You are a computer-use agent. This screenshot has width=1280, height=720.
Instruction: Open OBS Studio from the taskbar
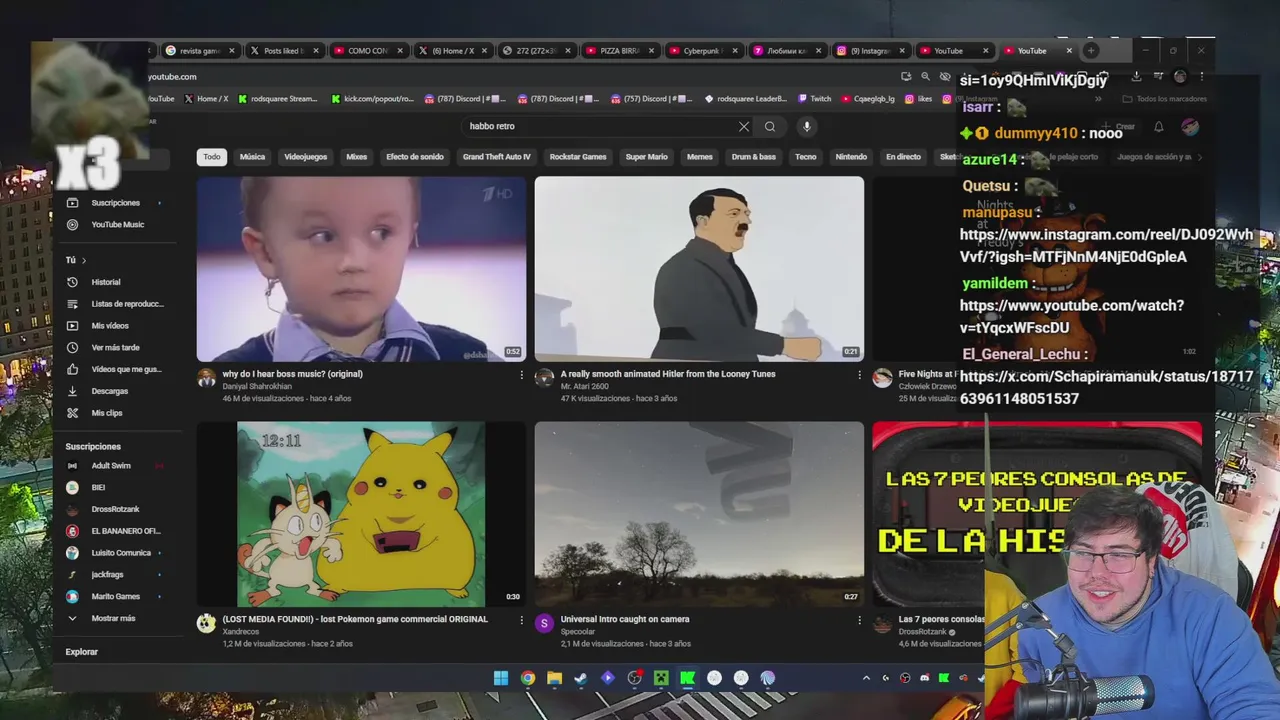pyautogui.click(x=634, y=678)
